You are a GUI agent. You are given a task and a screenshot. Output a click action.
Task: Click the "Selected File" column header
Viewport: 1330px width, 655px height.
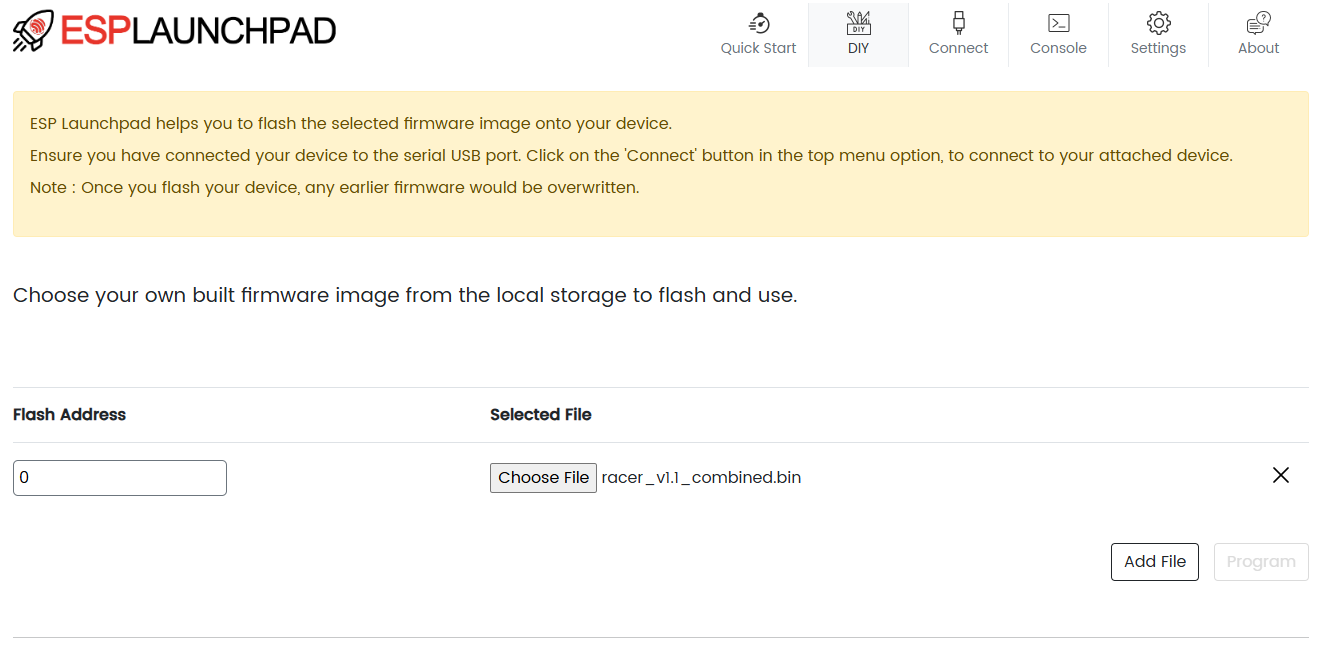coord(540,415)
